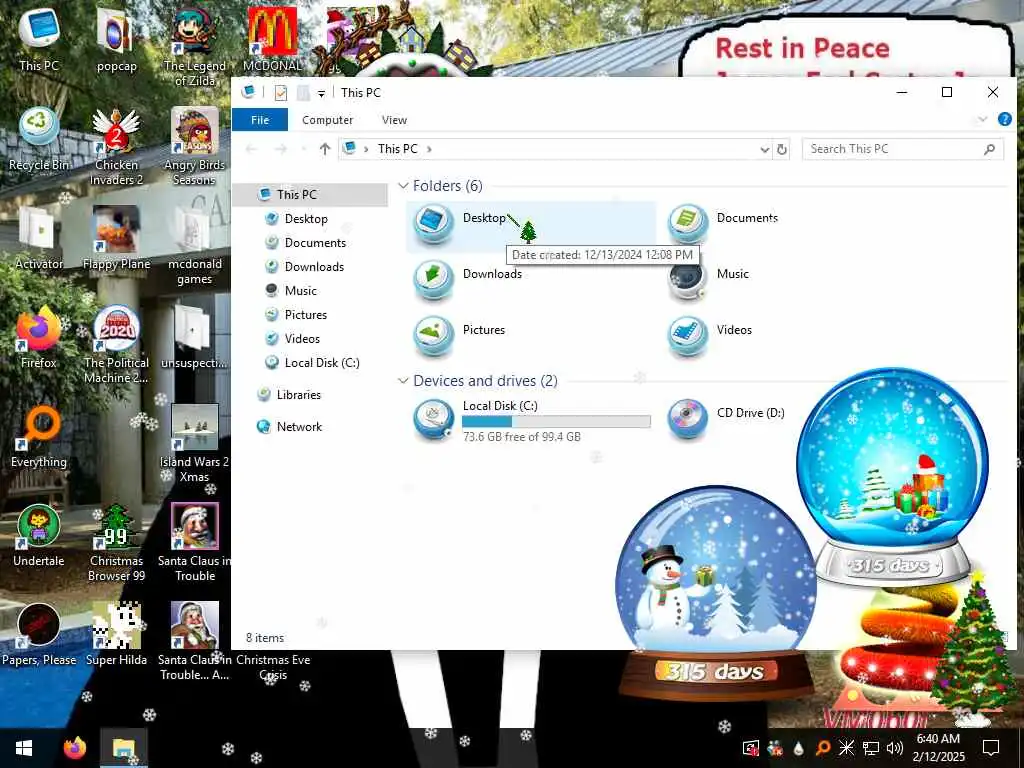Image resolution: width=1024 pixels, height=768 pixels.
Task: Launch Firefox from the desktop
Action: pos(39,338)
